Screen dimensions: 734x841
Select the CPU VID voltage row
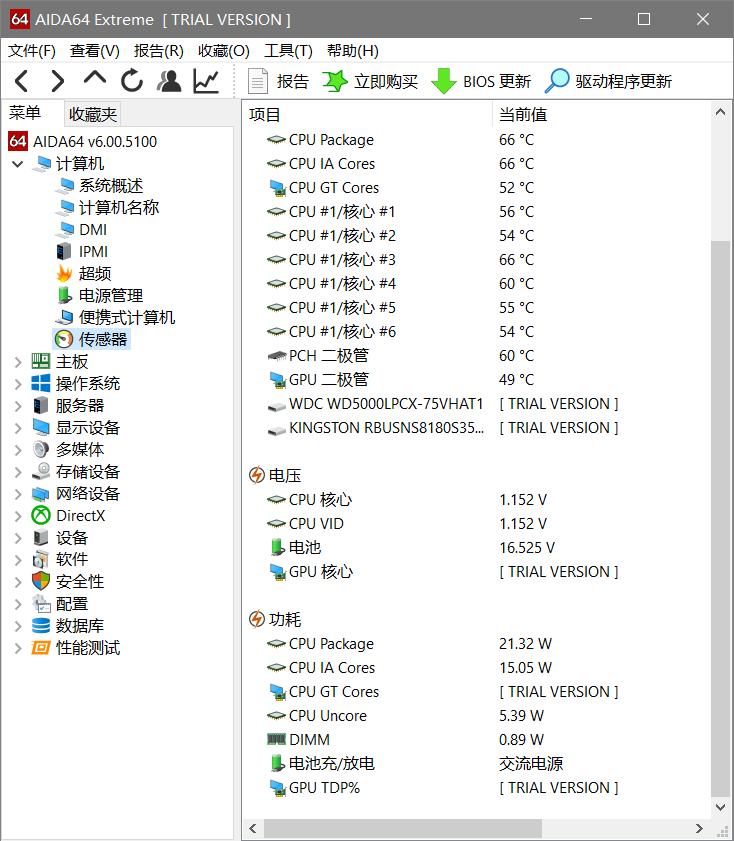tap(477, 523)
